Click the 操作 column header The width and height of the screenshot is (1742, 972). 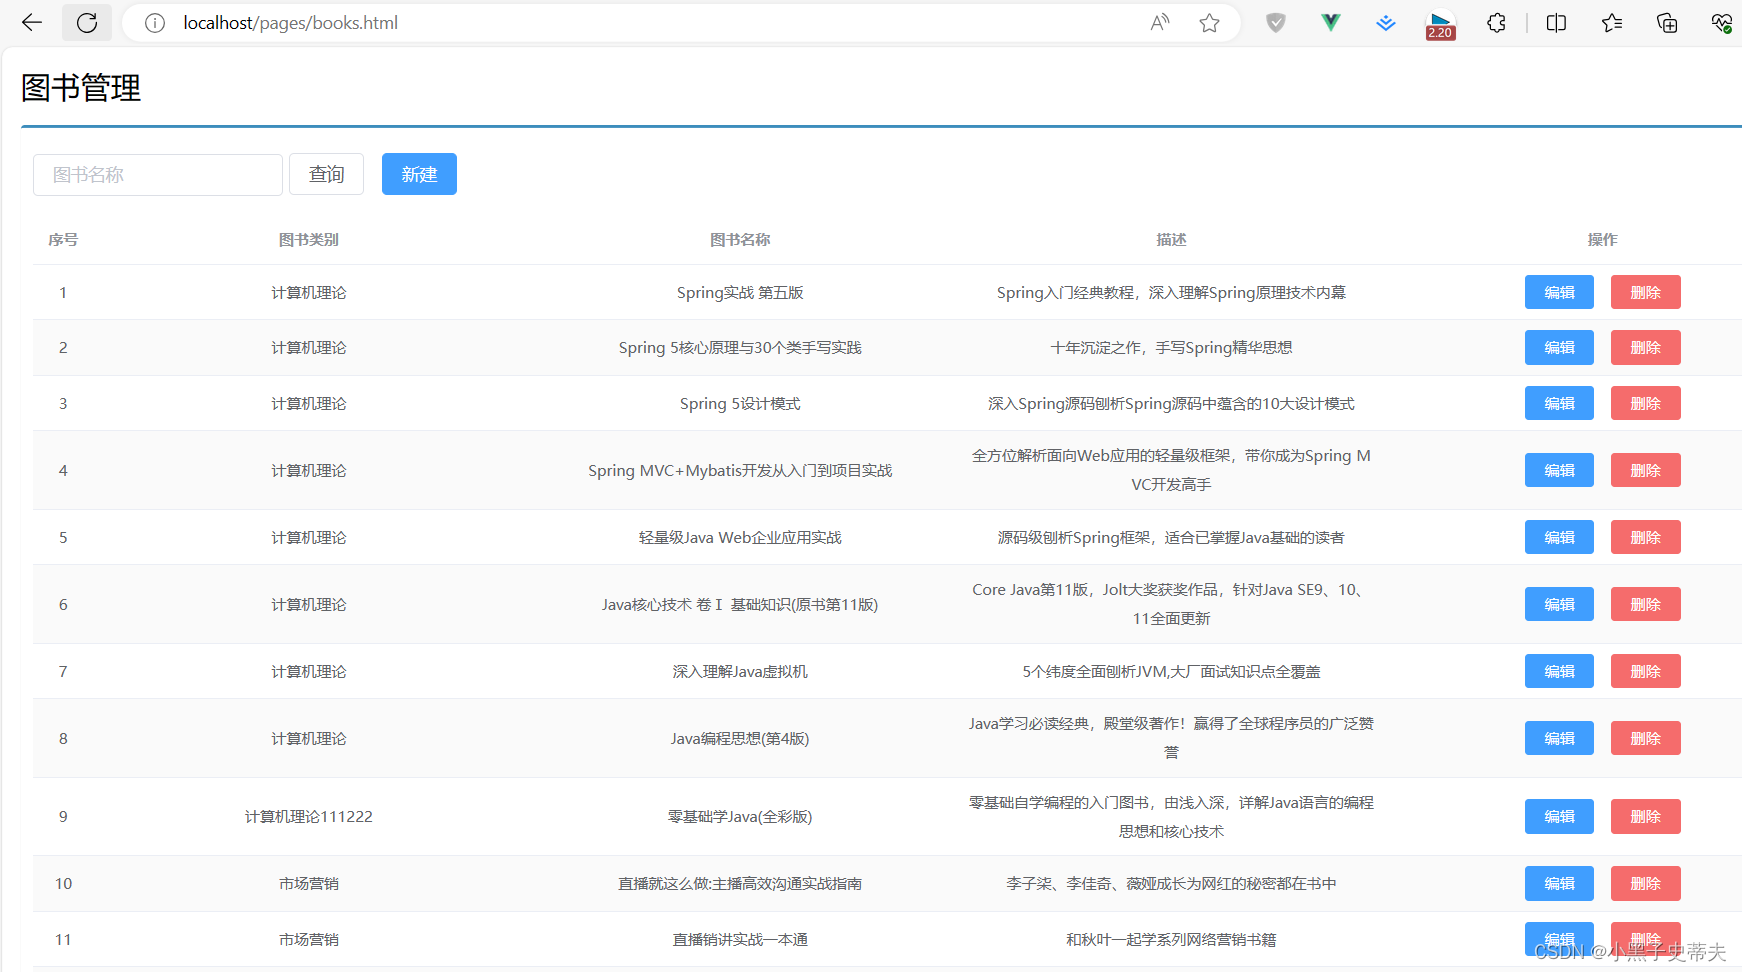pos(1602,239)
